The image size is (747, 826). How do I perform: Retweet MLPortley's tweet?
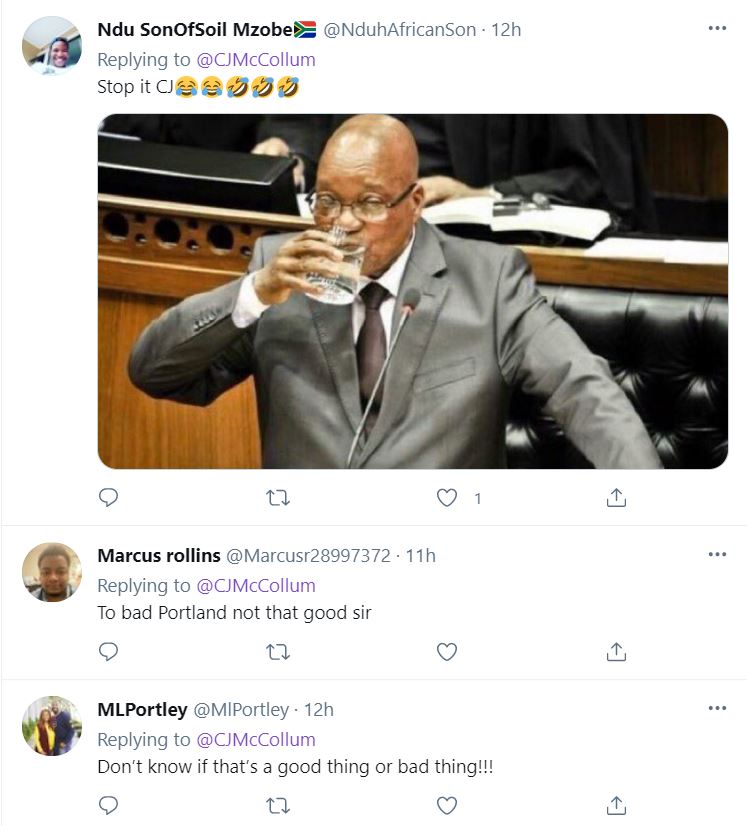tap(278, 805)
